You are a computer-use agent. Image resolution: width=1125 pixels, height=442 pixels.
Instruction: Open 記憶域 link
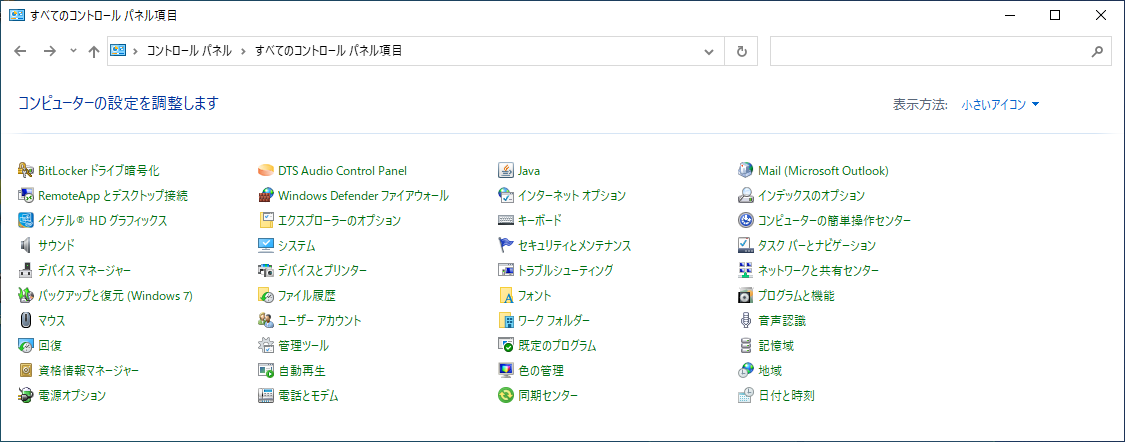pos(776,345)
